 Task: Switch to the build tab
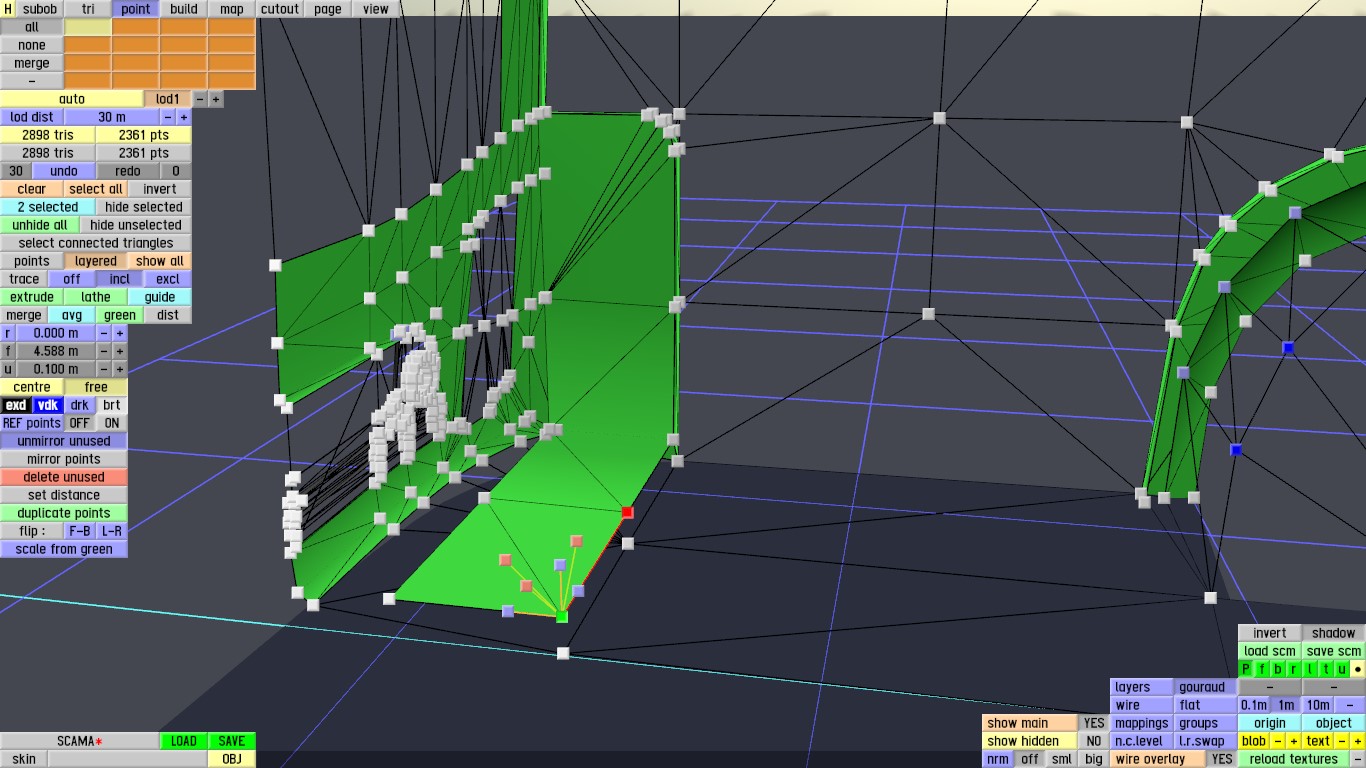[x=184, y=9]
